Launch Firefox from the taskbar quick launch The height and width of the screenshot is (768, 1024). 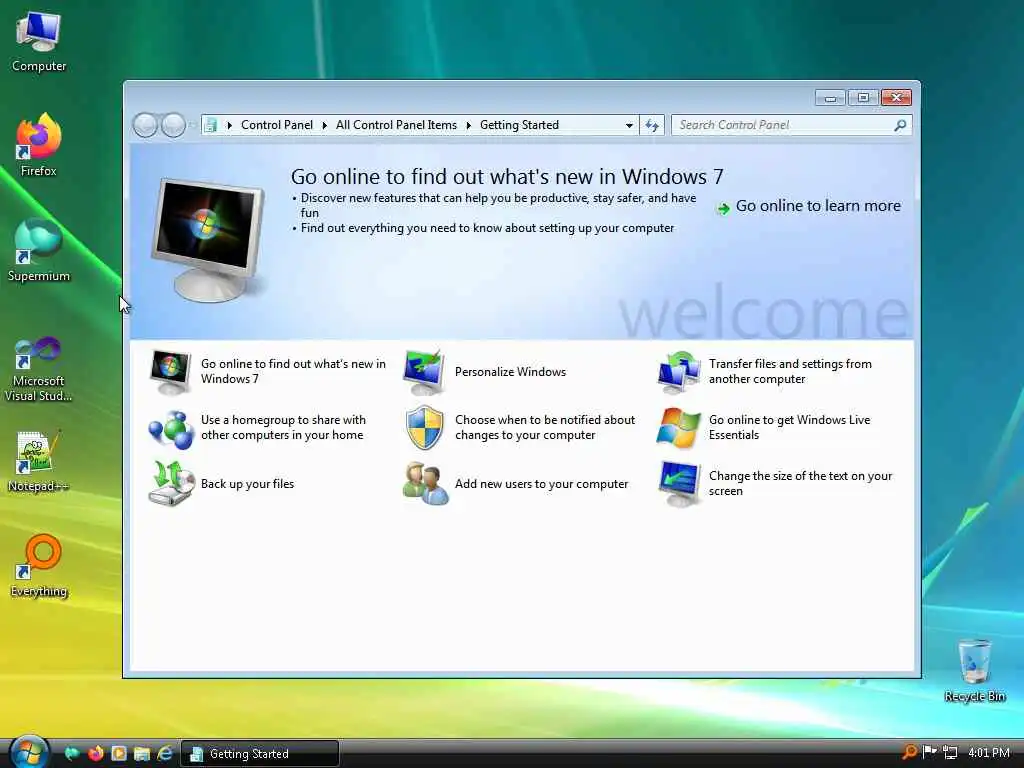[x=95, y=753]
